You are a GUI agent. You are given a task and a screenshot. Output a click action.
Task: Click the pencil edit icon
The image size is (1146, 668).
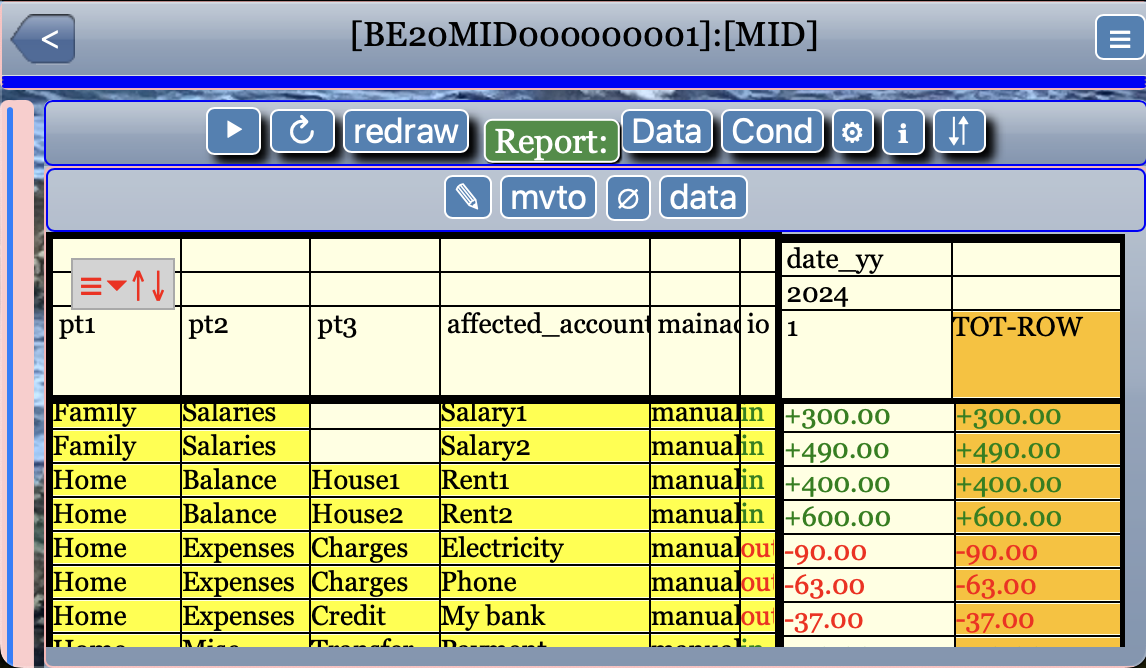pos(468,197)
